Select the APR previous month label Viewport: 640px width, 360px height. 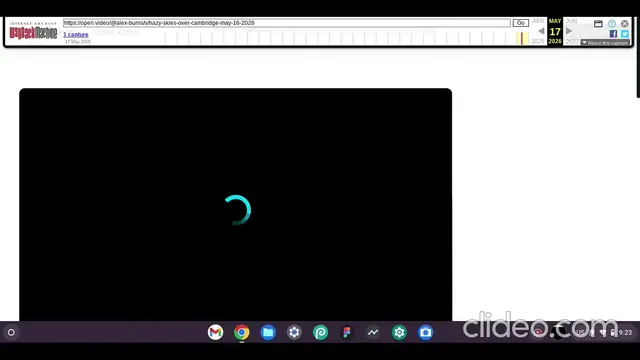[x=538, y=21]
